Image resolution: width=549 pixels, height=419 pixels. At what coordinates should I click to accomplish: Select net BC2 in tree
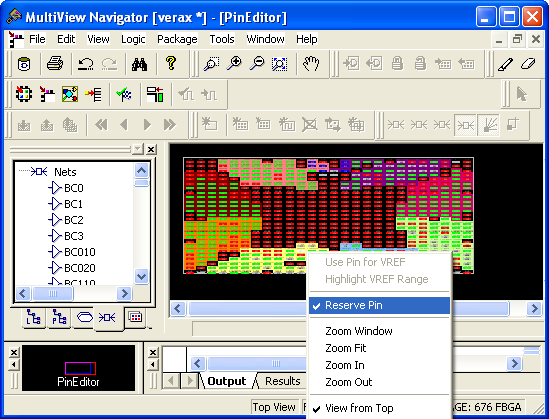(x=74, y=220)
